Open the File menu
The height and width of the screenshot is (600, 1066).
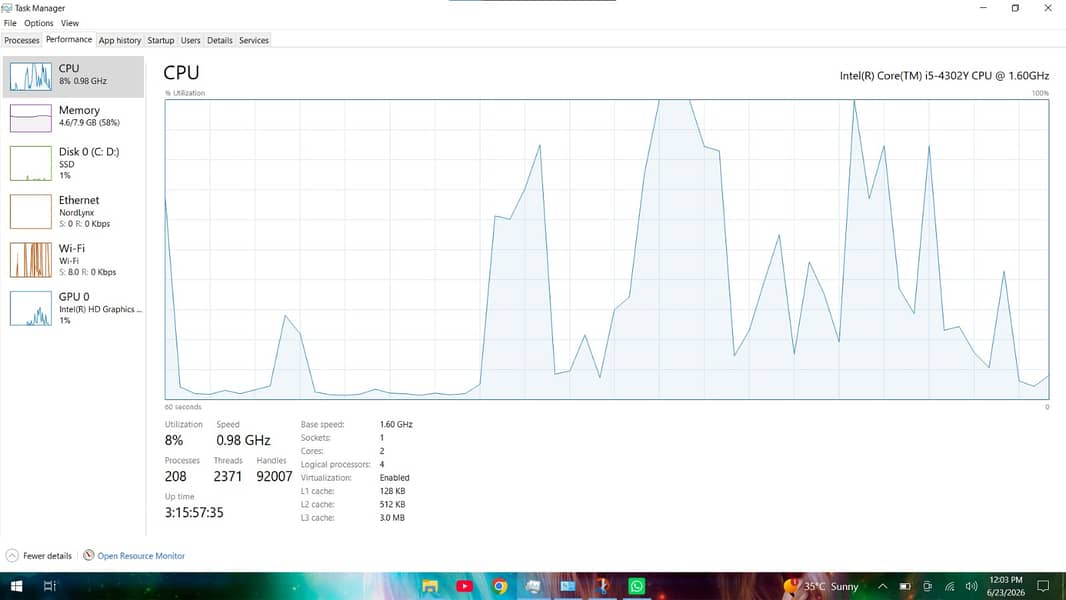click(x=10, y=23)
